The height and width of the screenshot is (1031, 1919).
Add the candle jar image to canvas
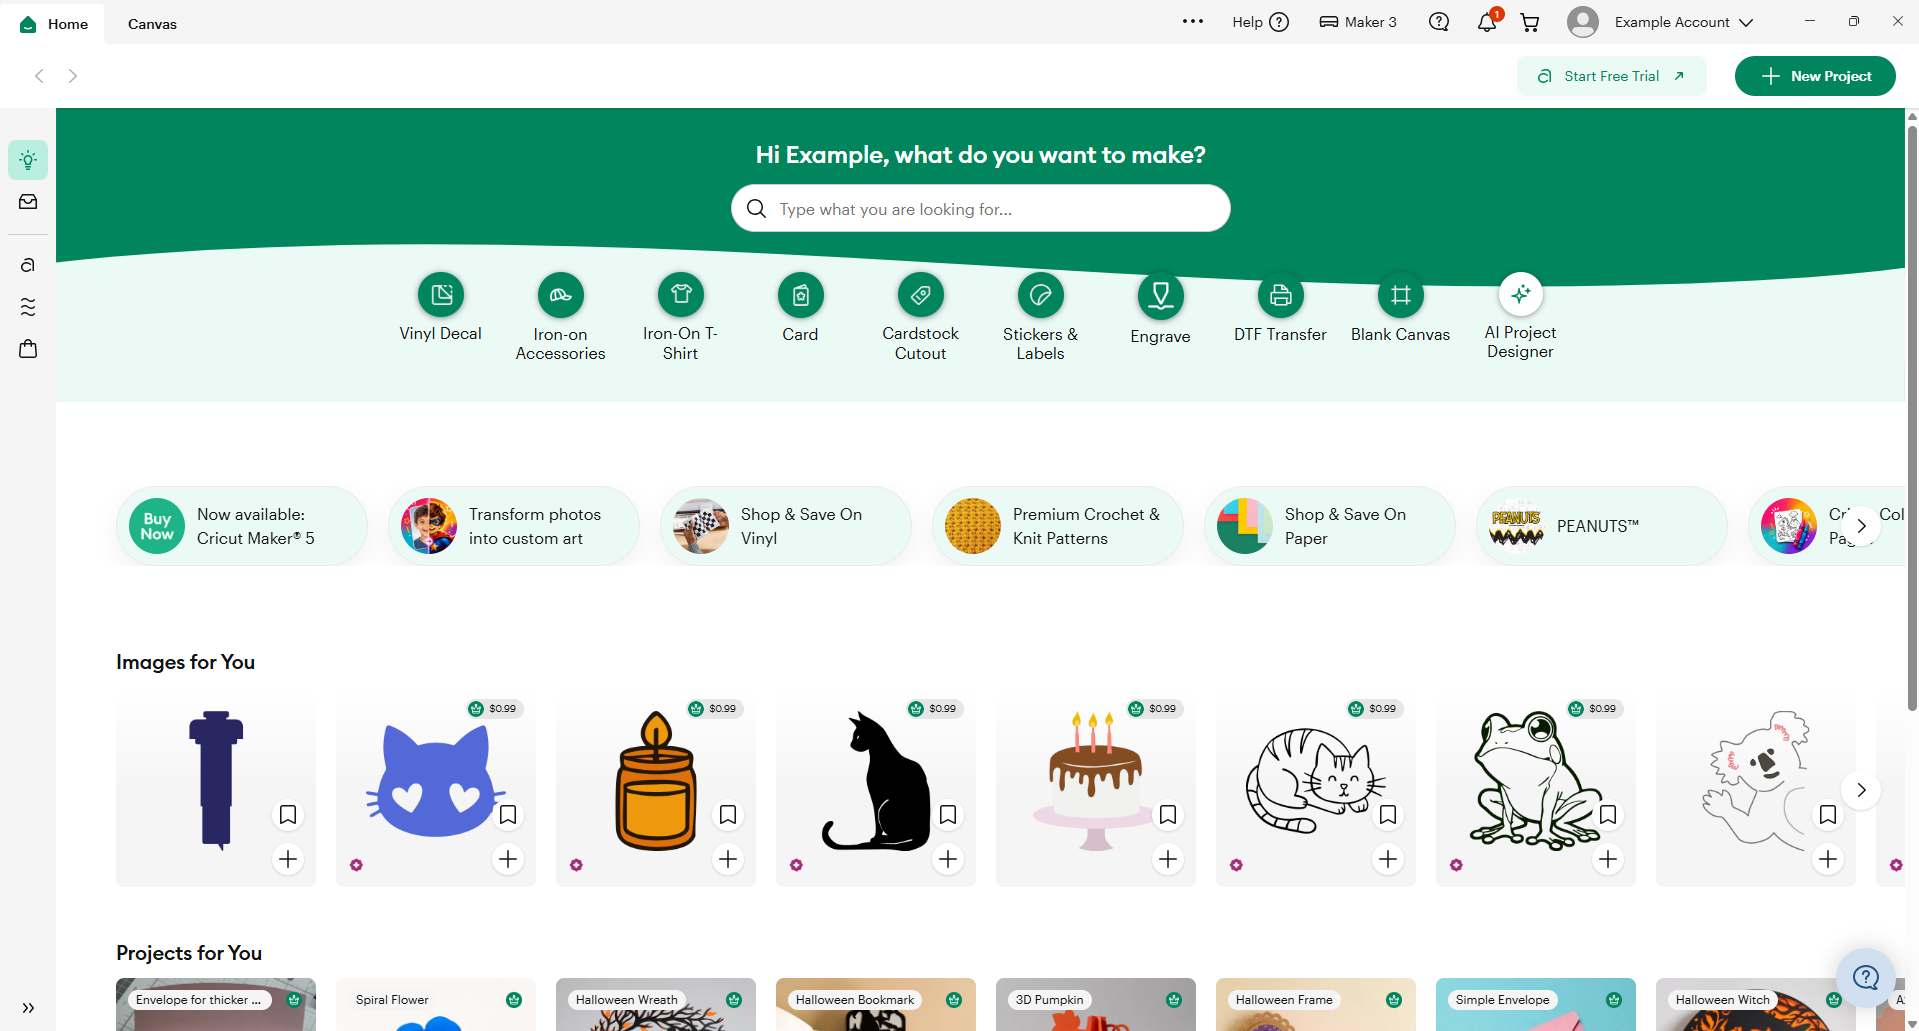[728, 859]
